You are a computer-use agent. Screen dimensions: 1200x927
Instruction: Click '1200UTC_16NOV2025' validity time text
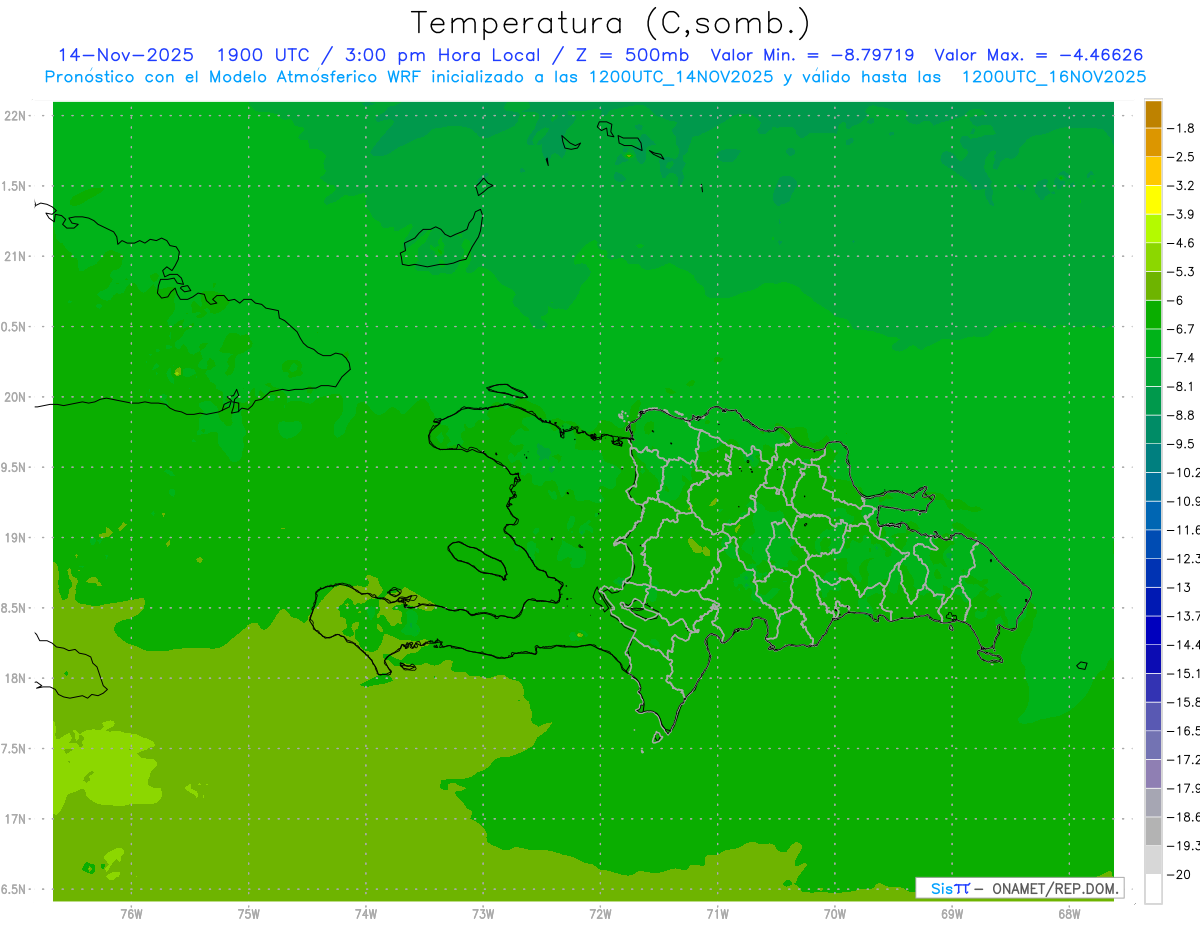pos(1053,77)
